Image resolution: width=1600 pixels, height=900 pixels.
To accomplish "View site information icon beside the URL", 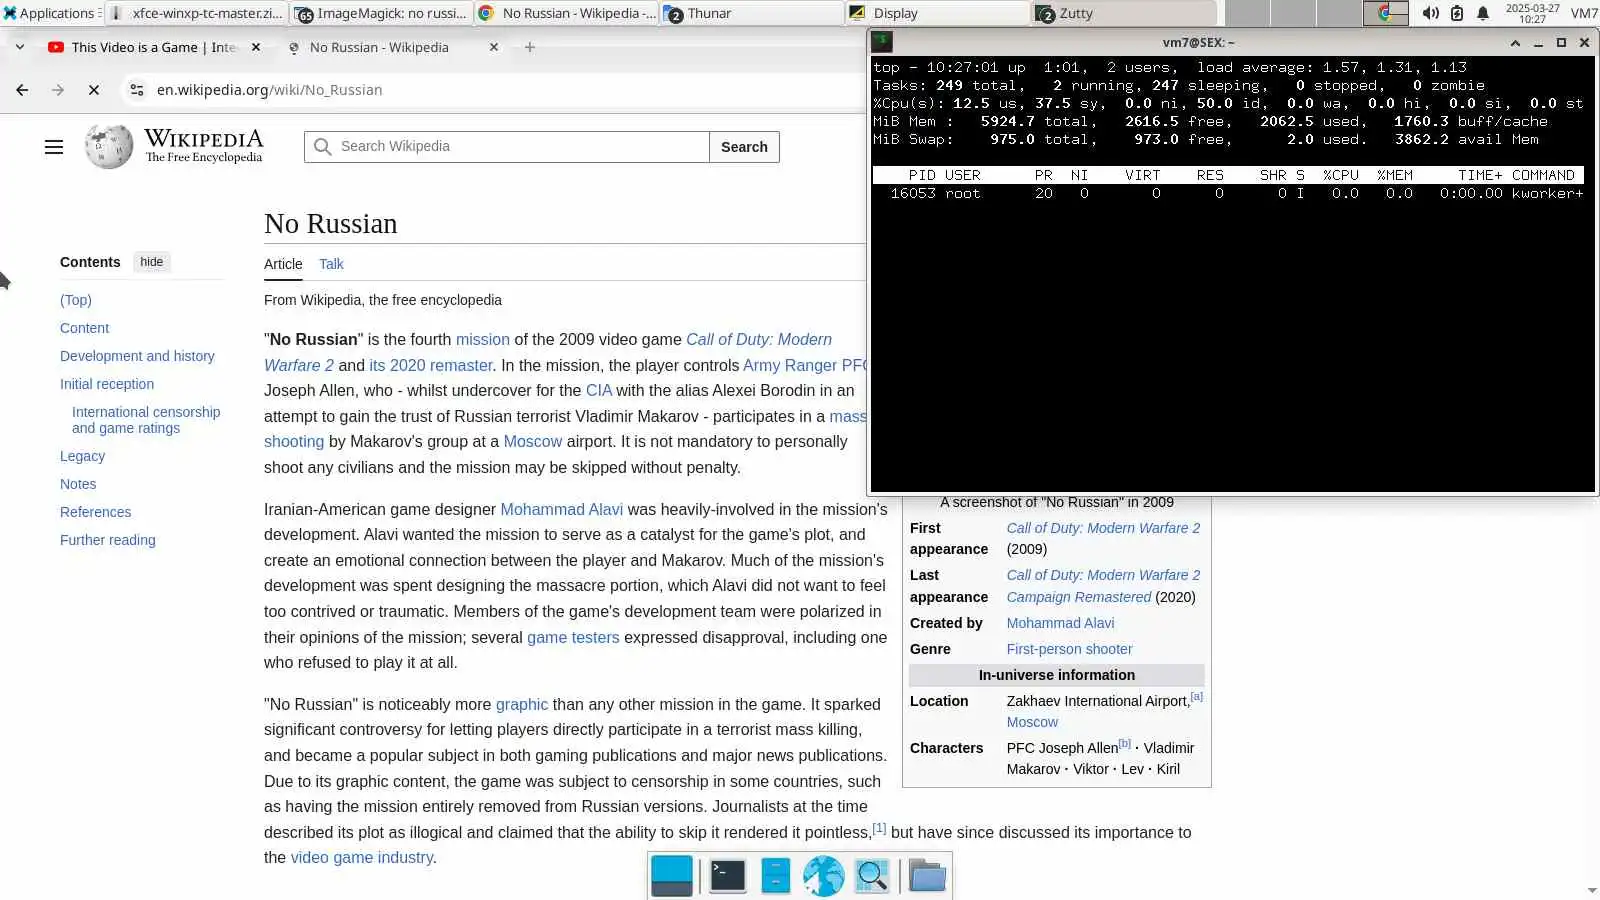I will pyautogui.click(x=137, y=90).
